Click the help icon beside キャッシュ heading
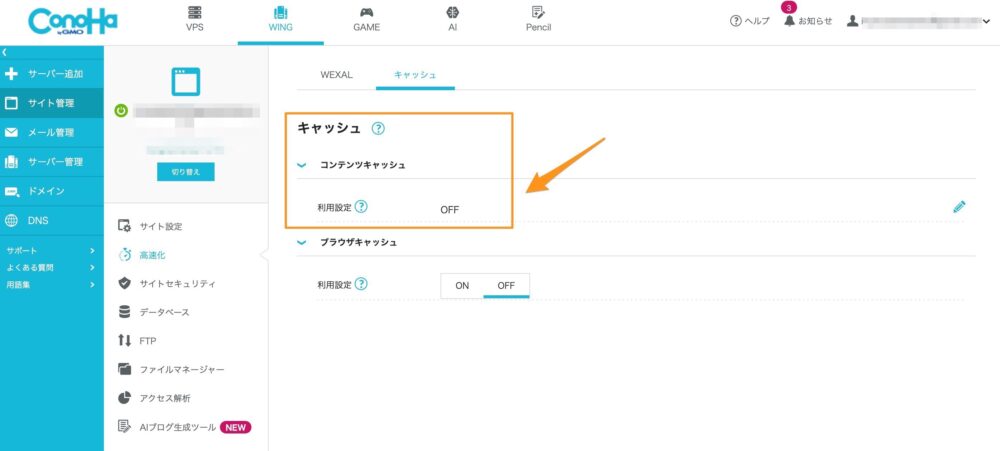1000x451 pixels. coord(378,128)
